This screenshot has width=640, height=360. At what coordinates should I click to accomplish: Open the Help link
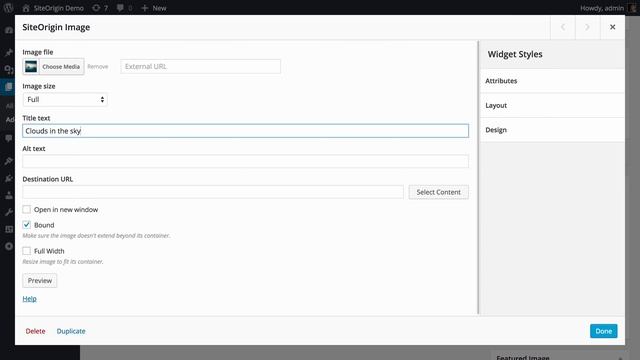tap(29, 299)
